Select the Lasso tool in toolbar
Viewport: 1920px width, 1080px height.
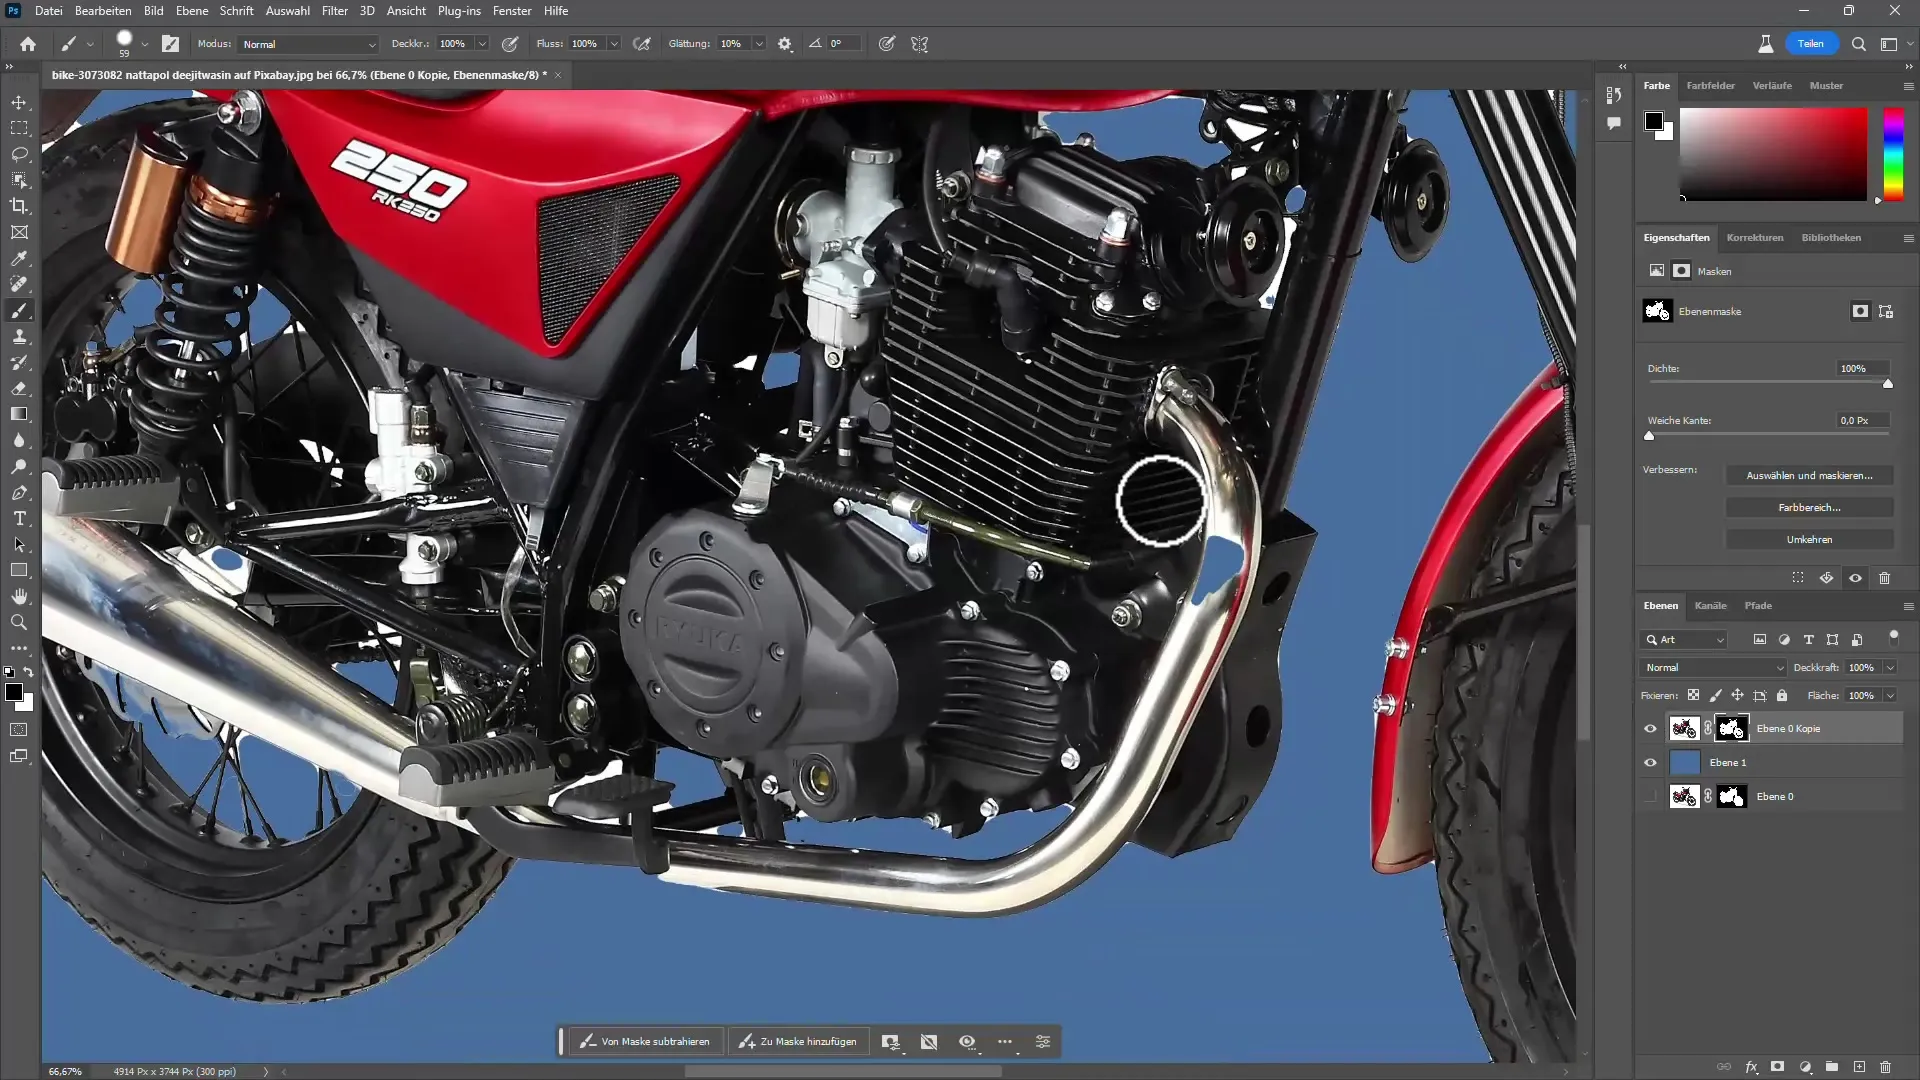coord(20,154)
